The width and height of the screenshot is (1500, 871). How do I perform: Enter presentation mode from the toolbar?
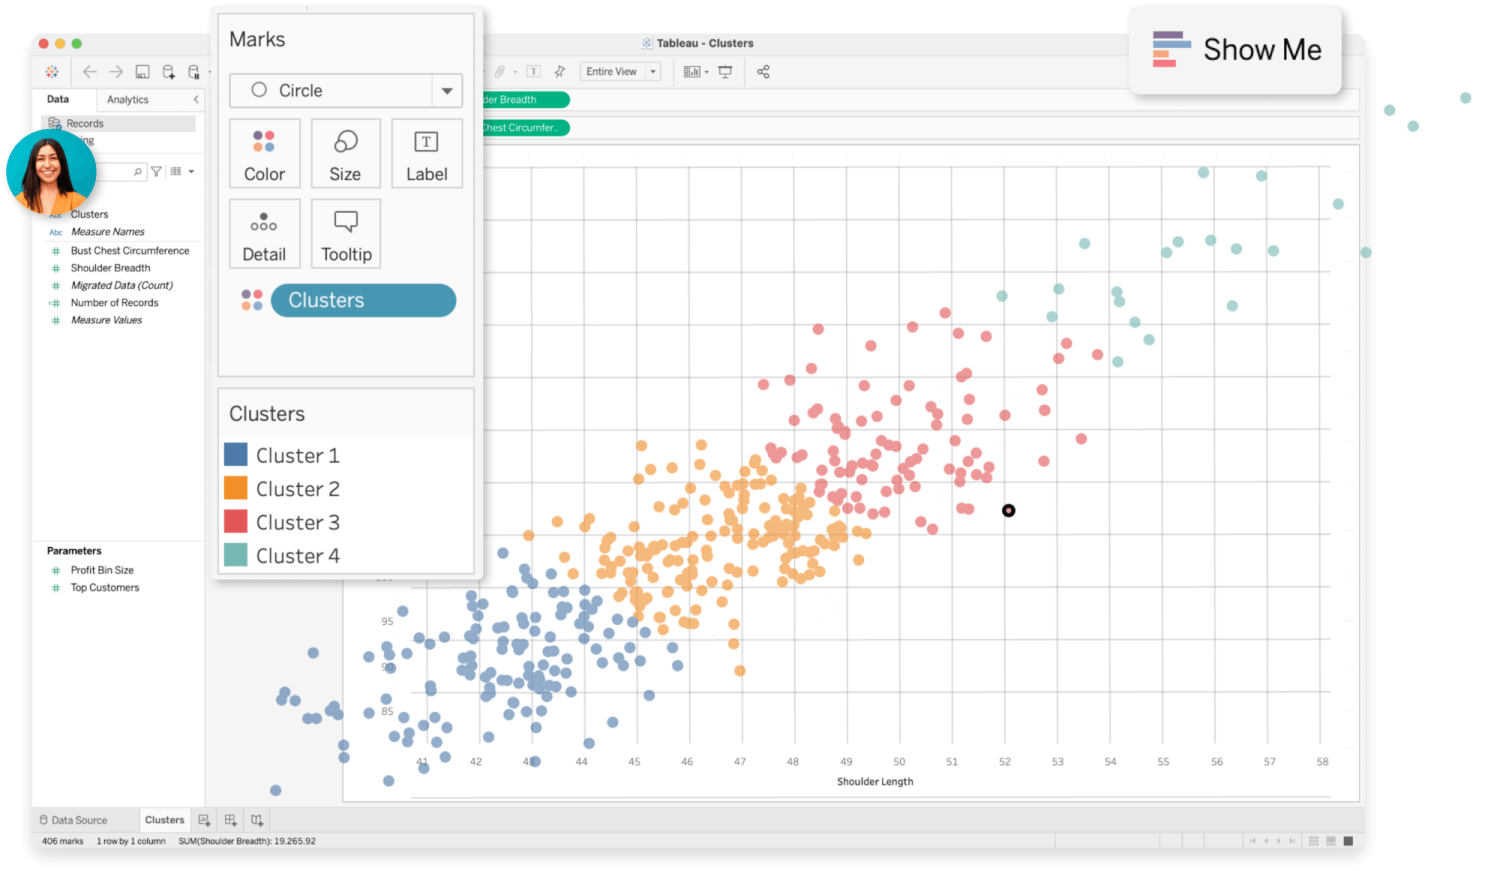(x=725, y=71)
